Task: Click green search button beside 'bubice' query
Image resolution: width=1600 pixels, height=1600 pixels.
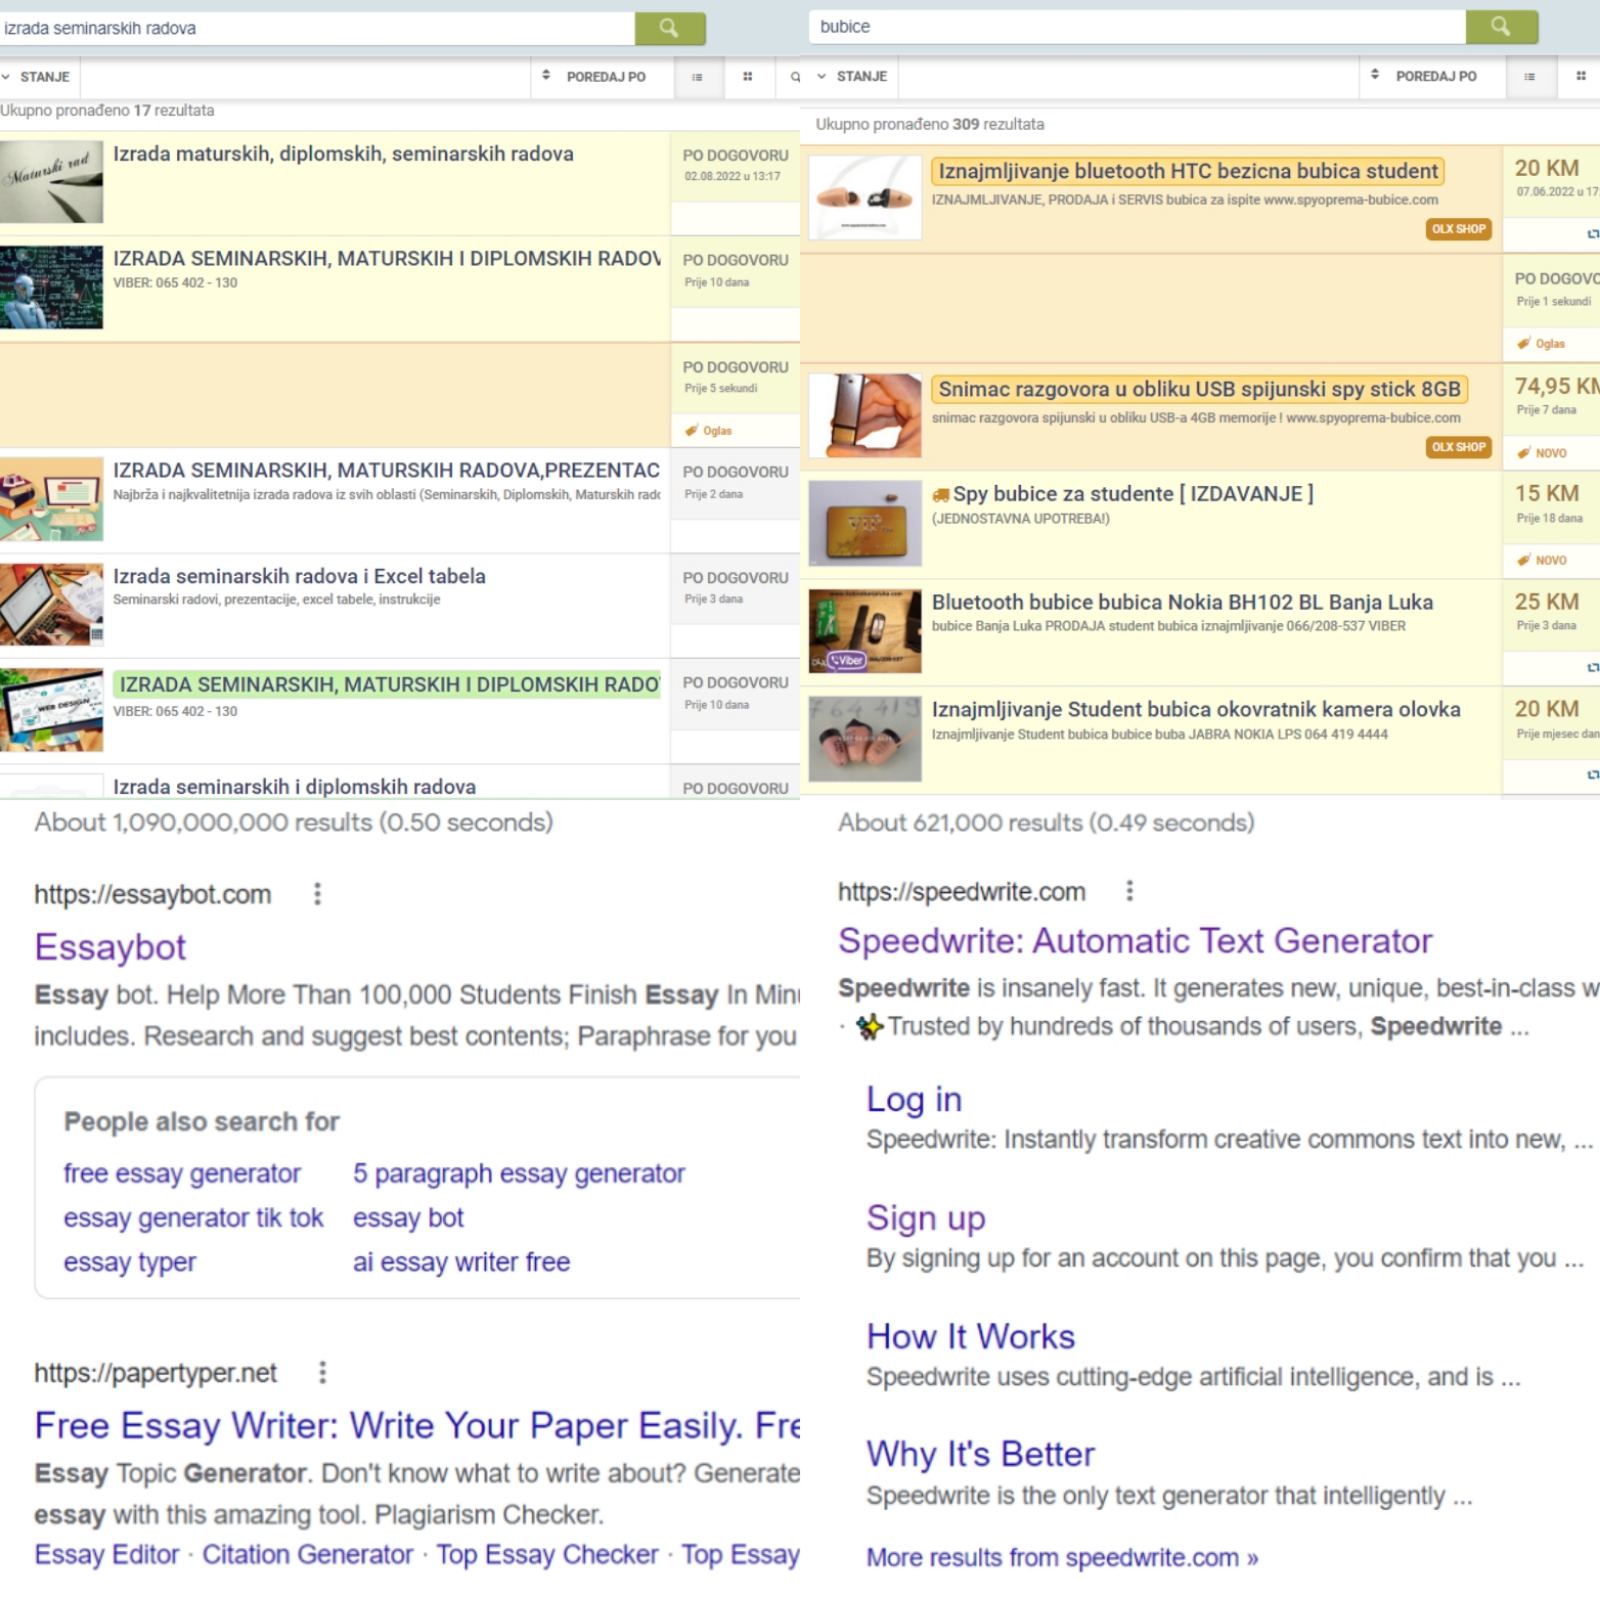Action: [1501, 27]
